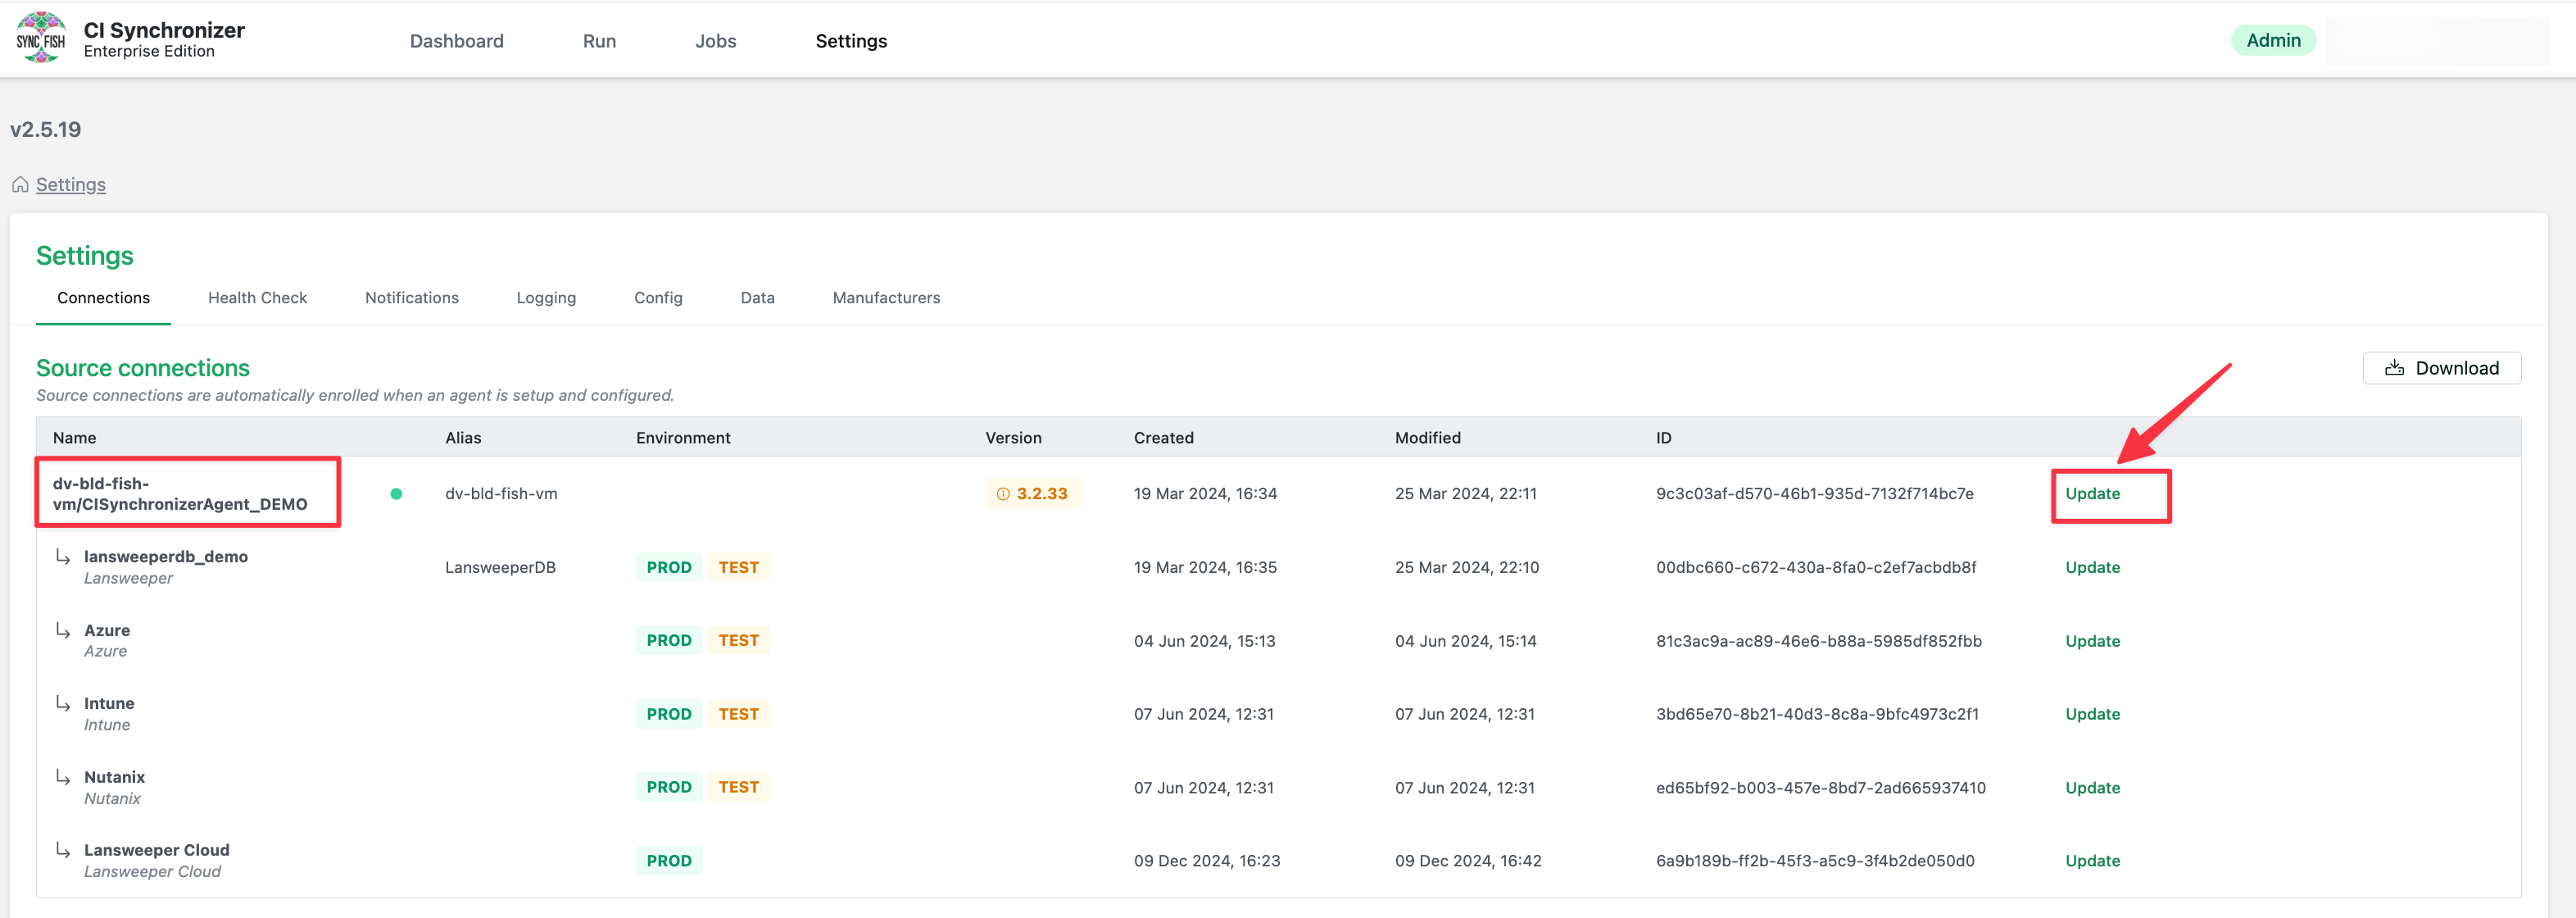Click the LansweeperDB alias cell
Screen dimensions: 2576x918
pyautogui.click(x=500, y=568)
